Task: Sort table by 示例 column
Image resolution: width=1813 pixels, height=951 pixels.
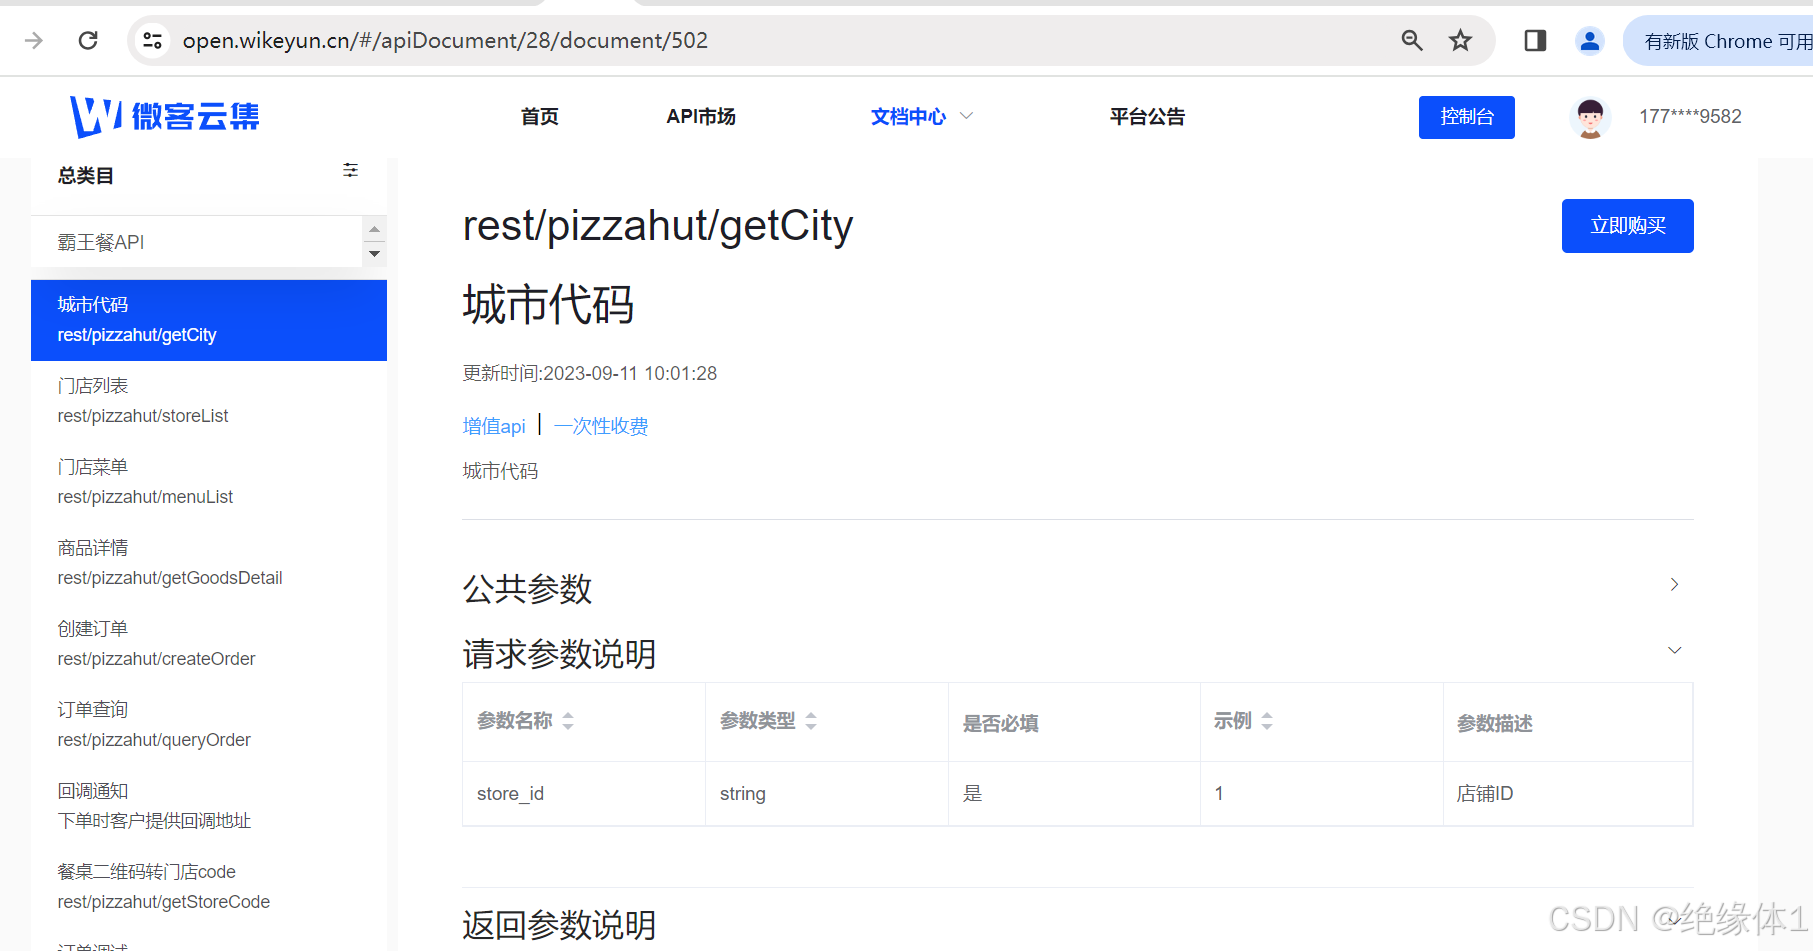Action: 1267,721
